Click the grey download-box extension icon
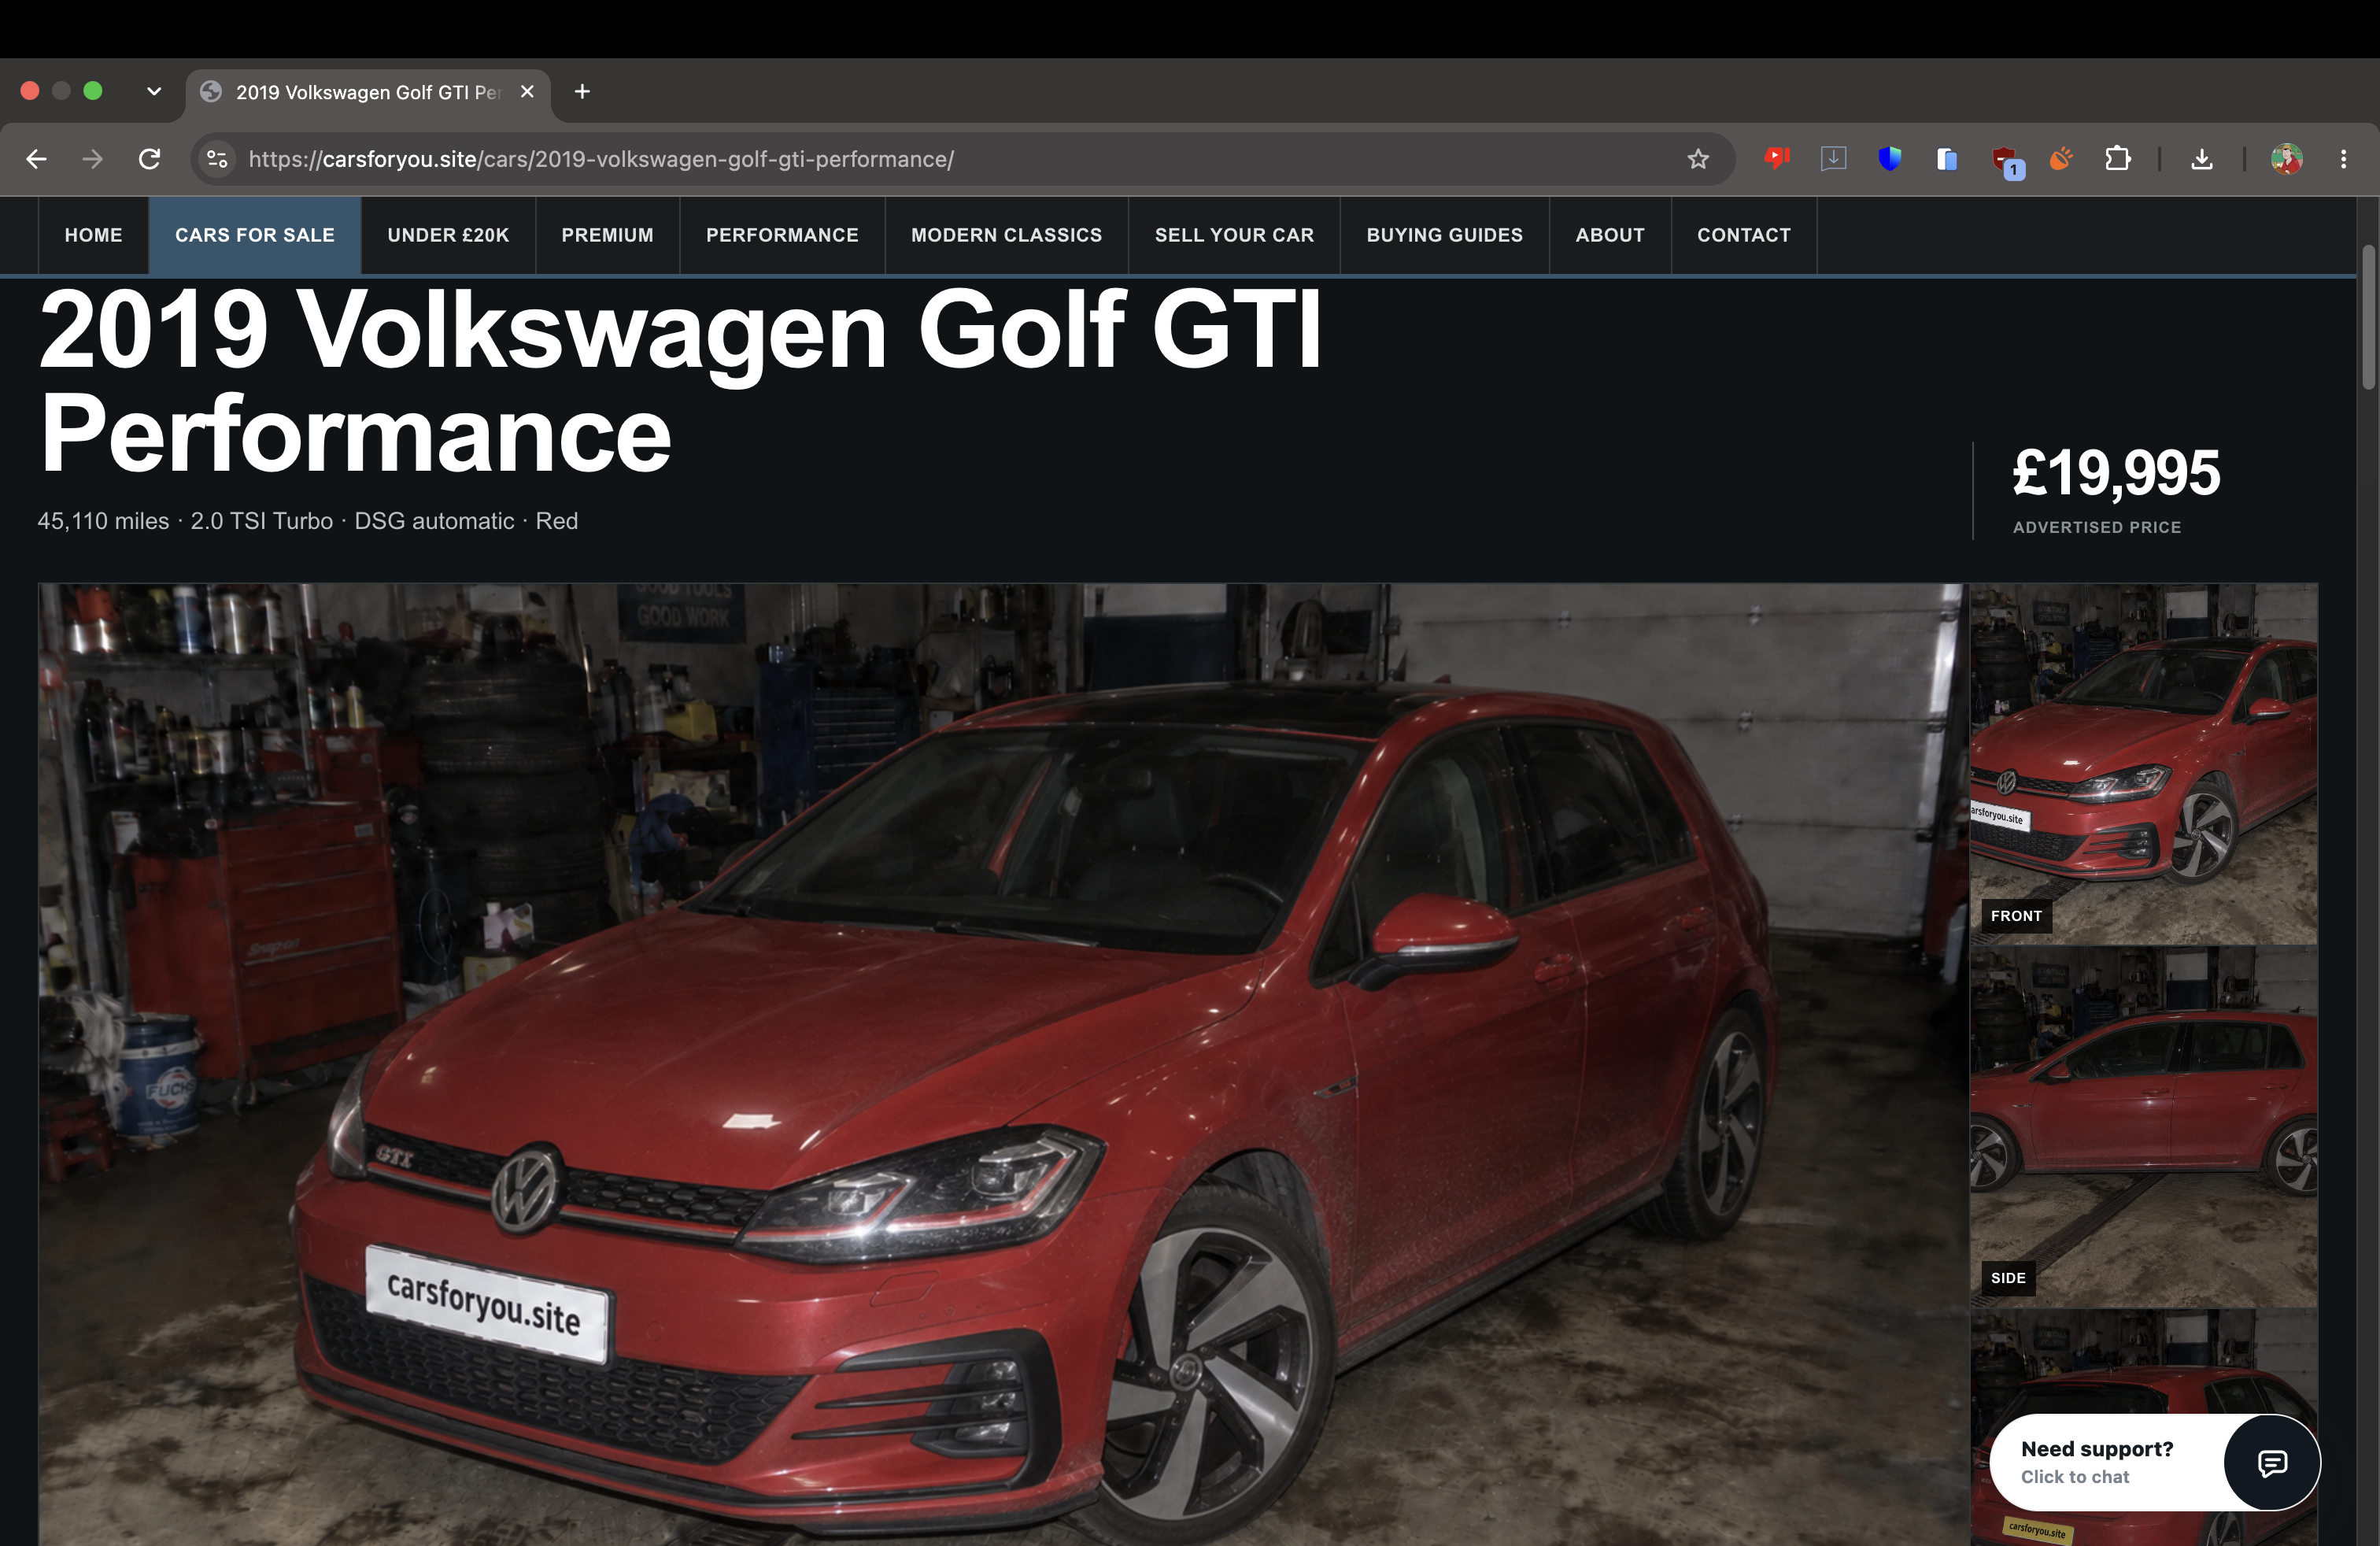 coord(1833,158)
